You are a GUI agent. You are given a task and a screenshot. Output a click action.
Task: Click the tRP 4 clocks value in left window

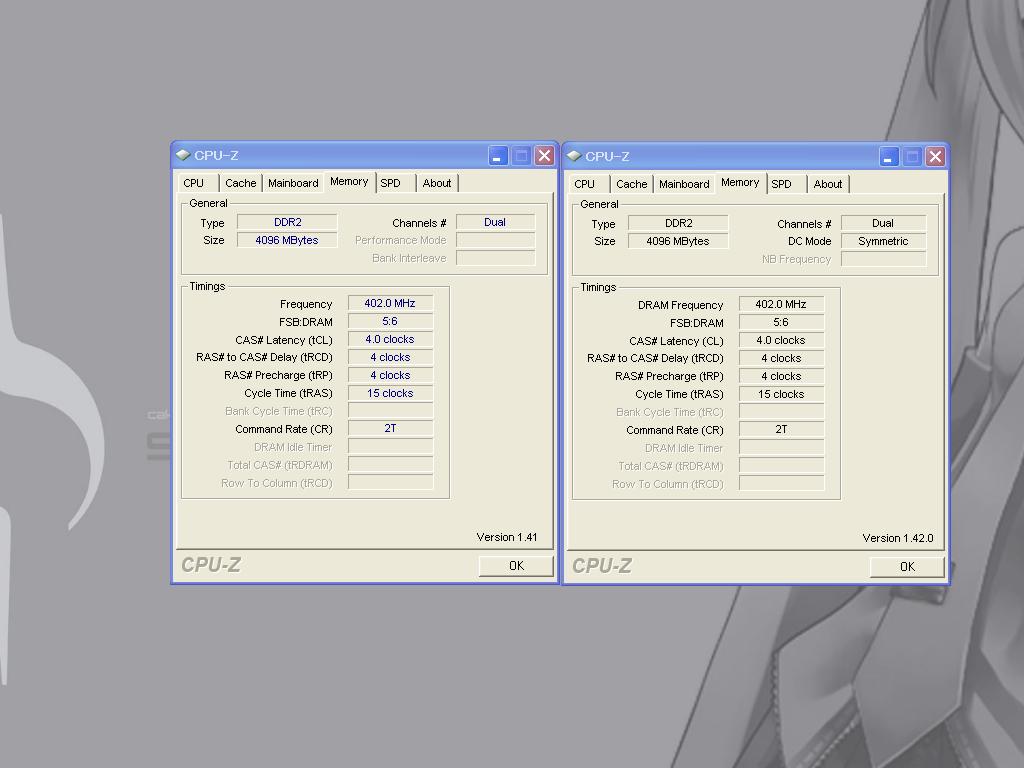point(390,376)
